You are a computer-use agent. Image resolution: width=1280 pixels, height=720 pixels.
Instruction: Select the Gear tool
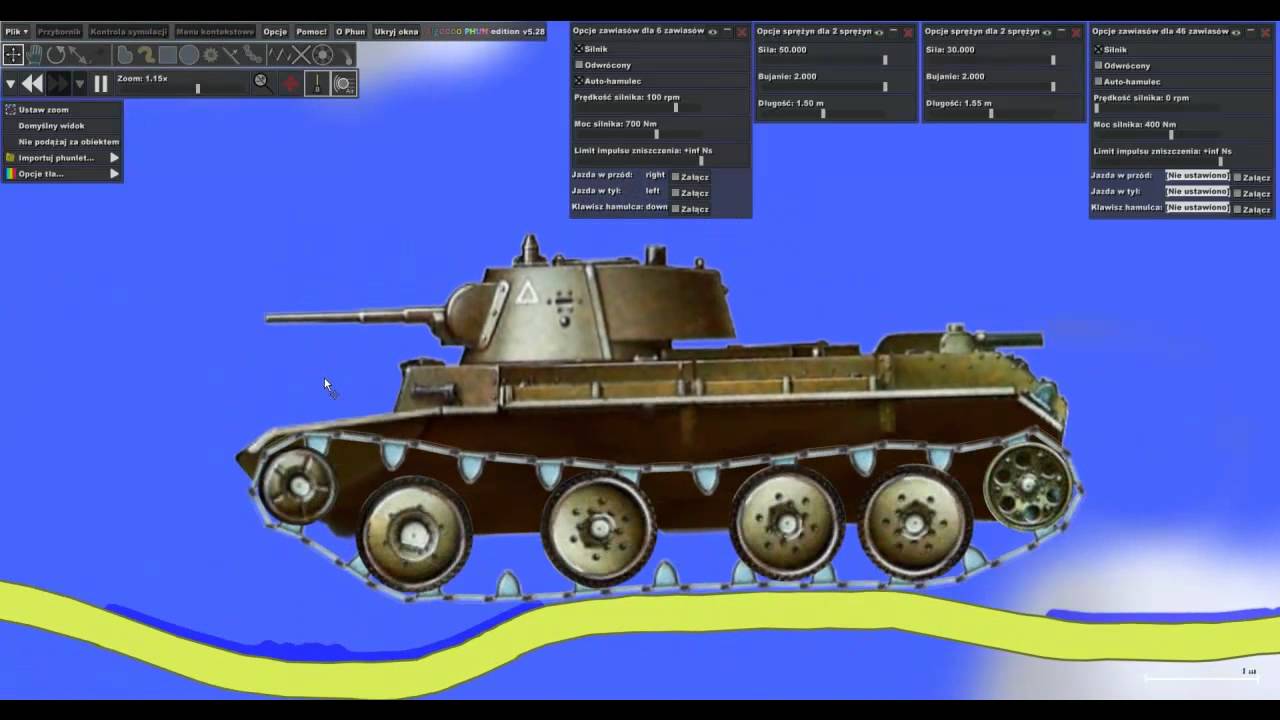[210, 55]
